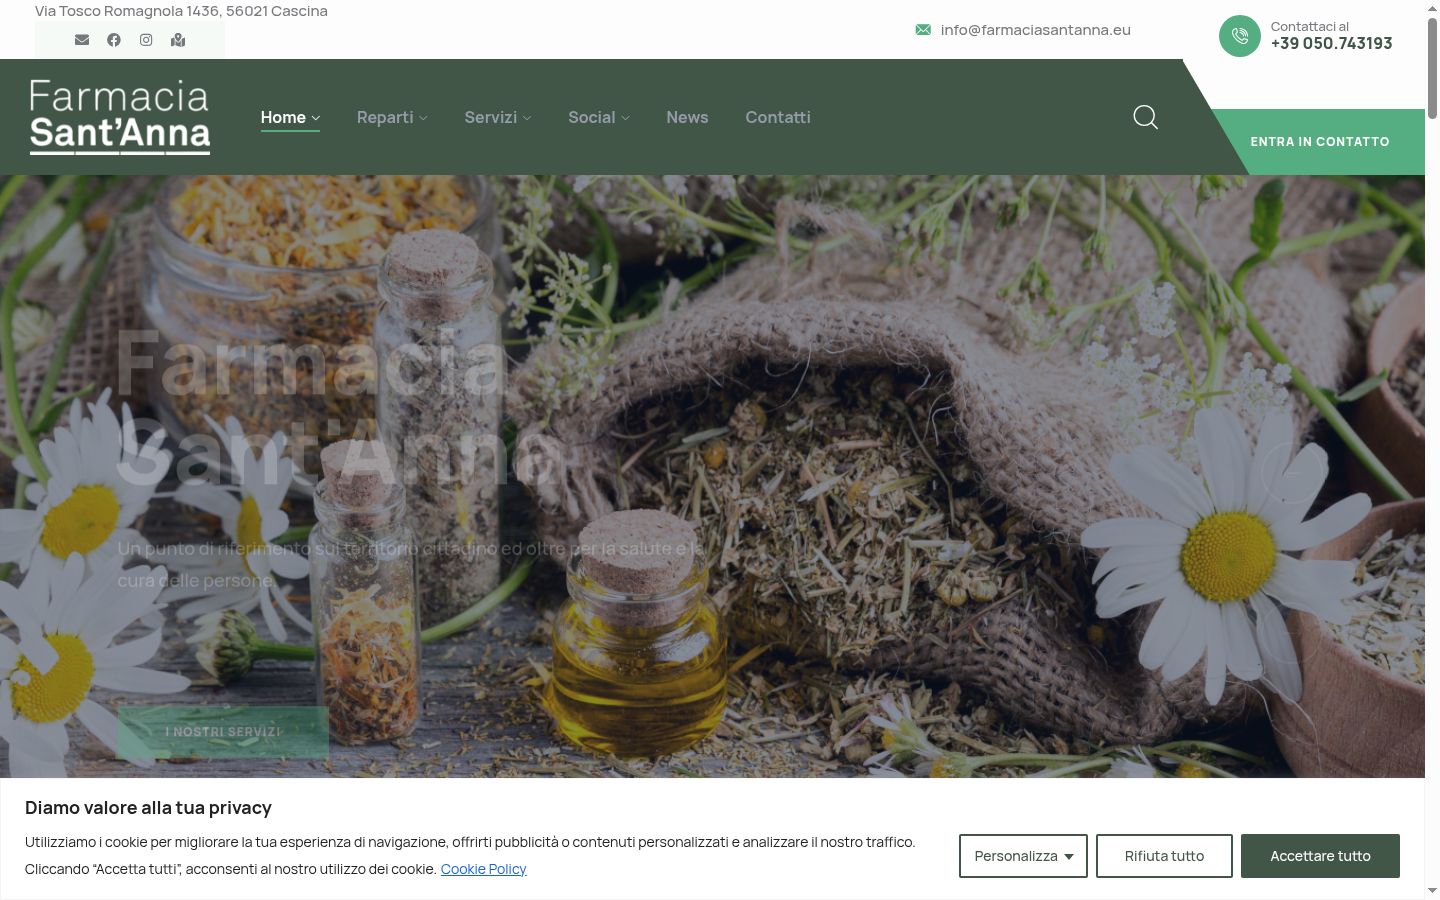1440x900 pixels.
Task: Click the address Via Tosco Romagnola 1436
Action: click(x=181, y=11)
